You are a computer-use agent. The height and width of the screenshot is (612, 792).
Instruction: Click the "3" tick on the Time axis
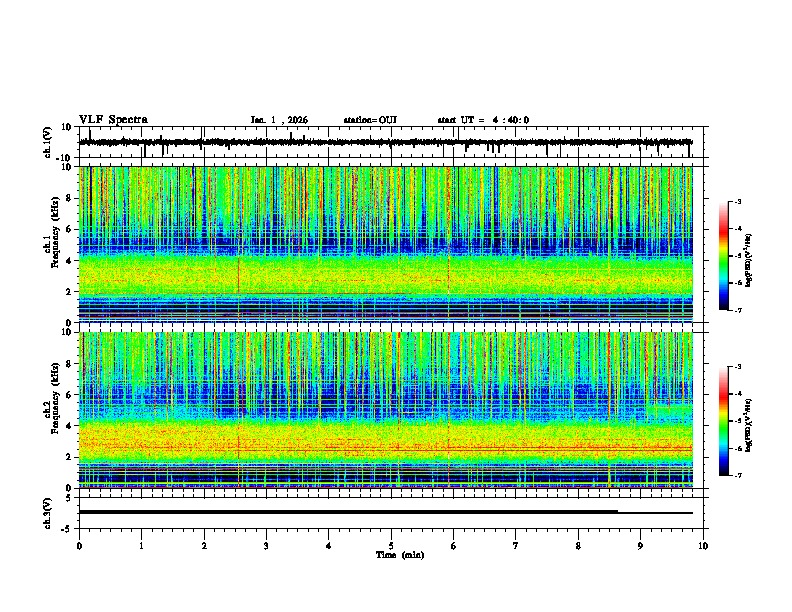point(266,546)
